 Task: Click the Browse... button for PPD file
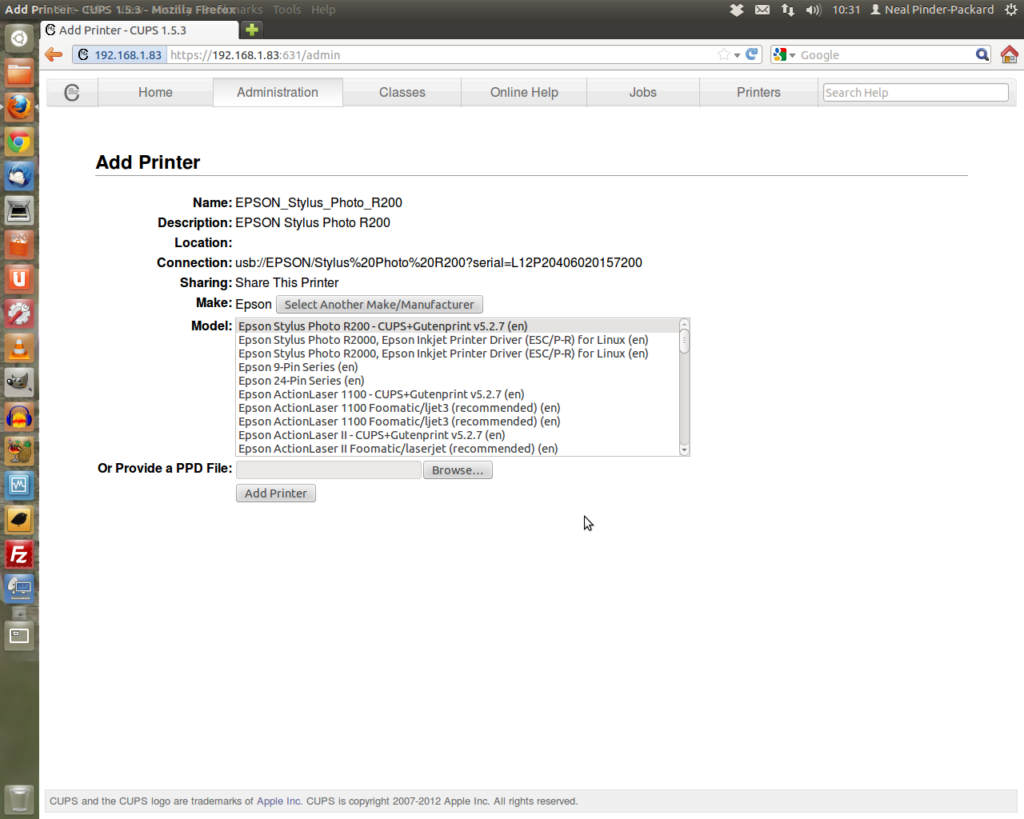tap(458, 470)
